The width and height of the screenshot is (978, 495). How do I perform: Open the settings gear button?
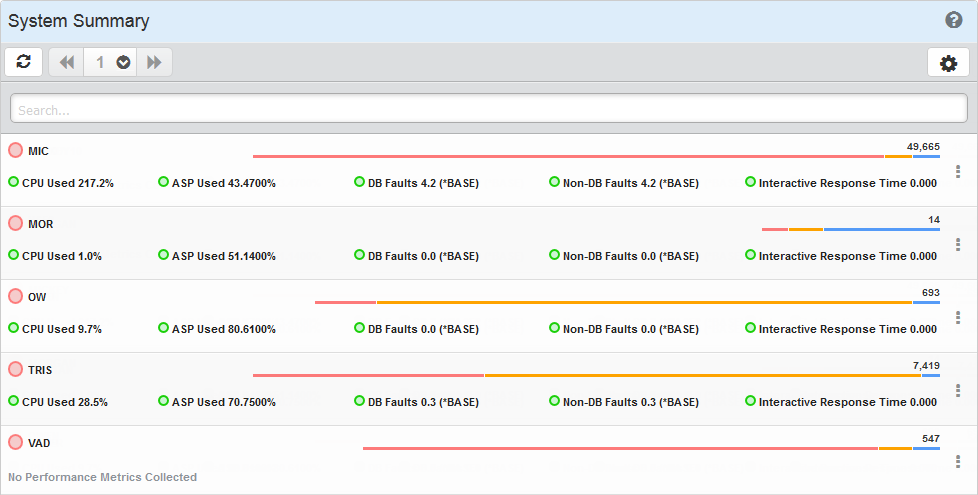click(948, 63)
